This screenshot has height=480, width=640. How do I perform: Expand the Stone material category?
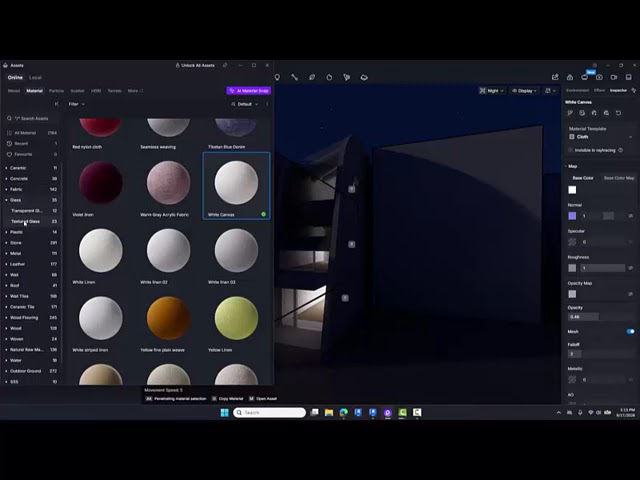[6, 243]
